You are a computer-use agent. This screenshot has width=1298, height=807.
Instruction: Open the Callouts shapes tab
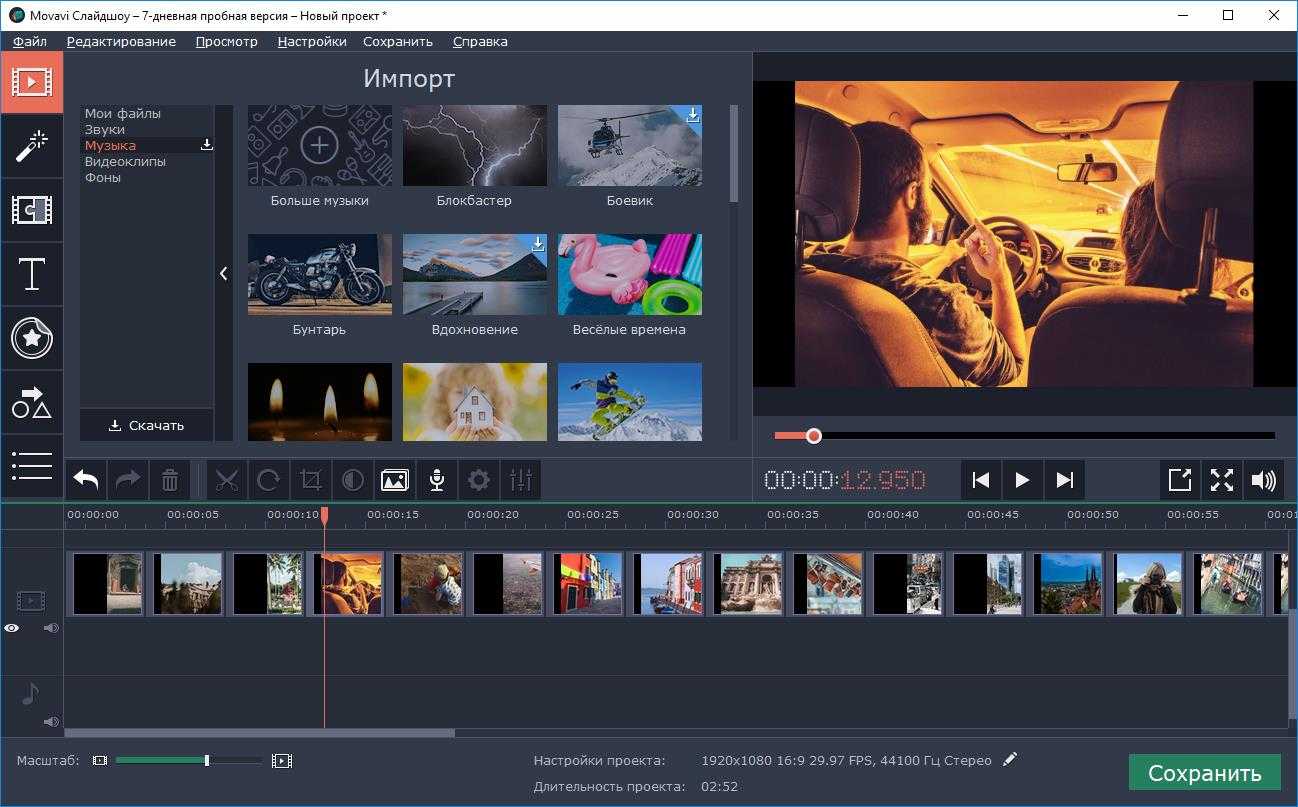pyautogui.click(x=32, y=403)
